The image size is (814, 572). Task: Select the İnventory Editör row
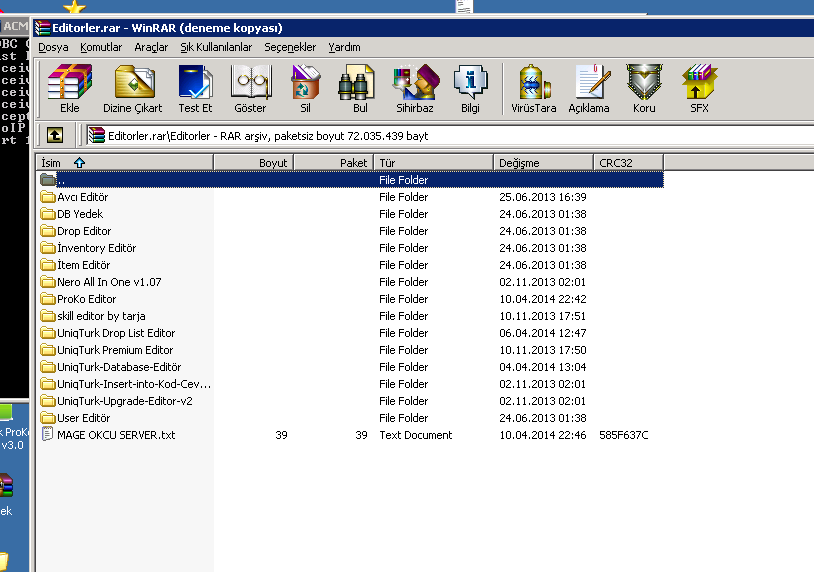pyautogui.click(x=350, y=248)
